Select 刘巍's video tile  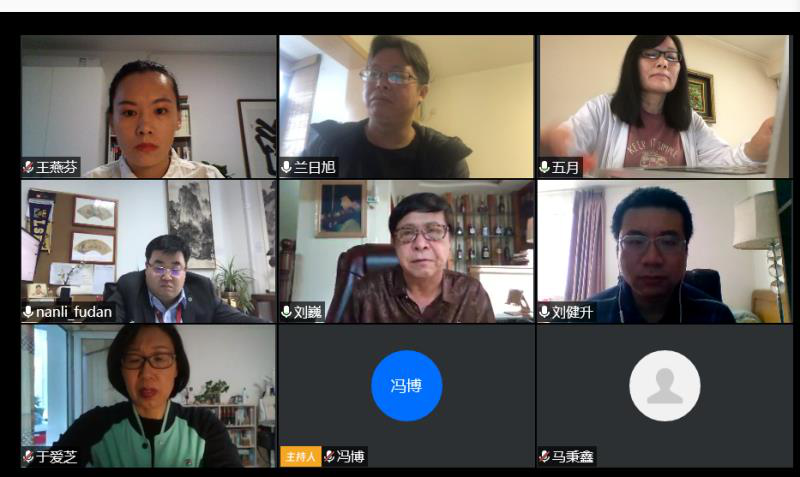(x=406, y=251)
